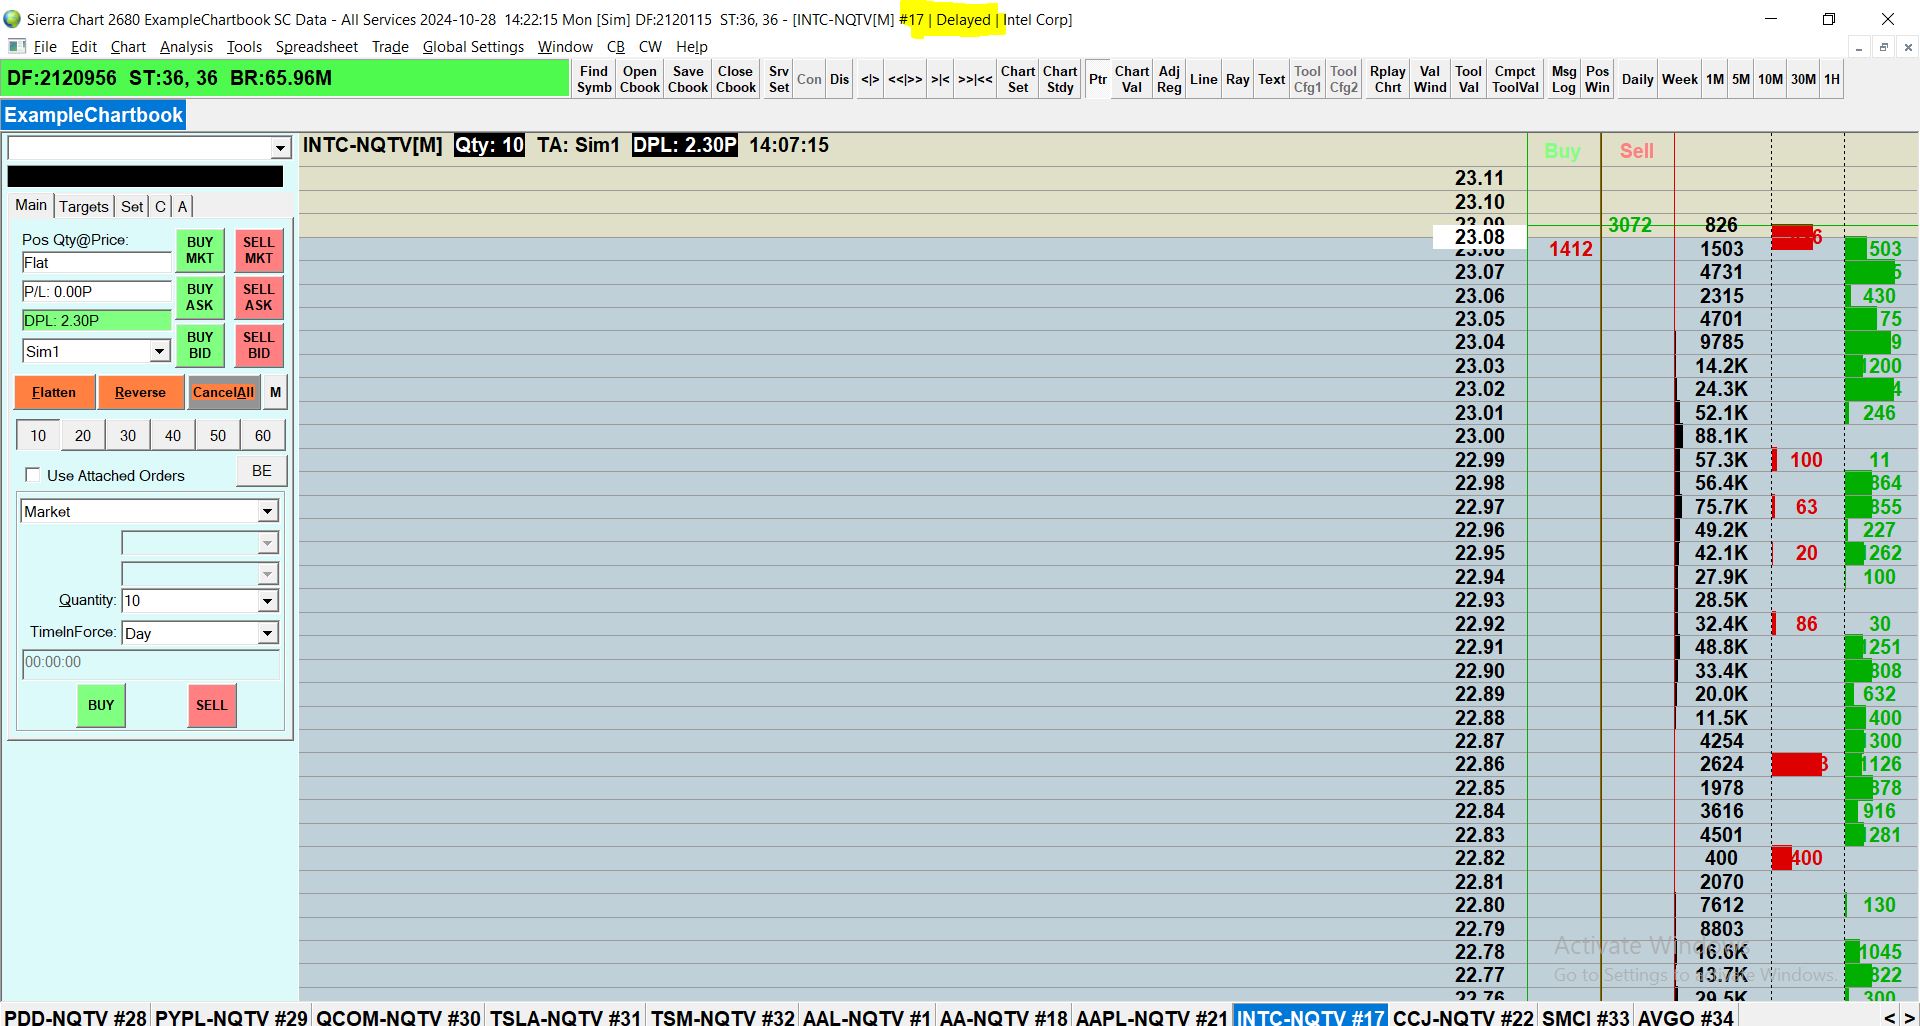Set chart to 1H timeframe
1920x1026 pixels.
[1832, 79]
